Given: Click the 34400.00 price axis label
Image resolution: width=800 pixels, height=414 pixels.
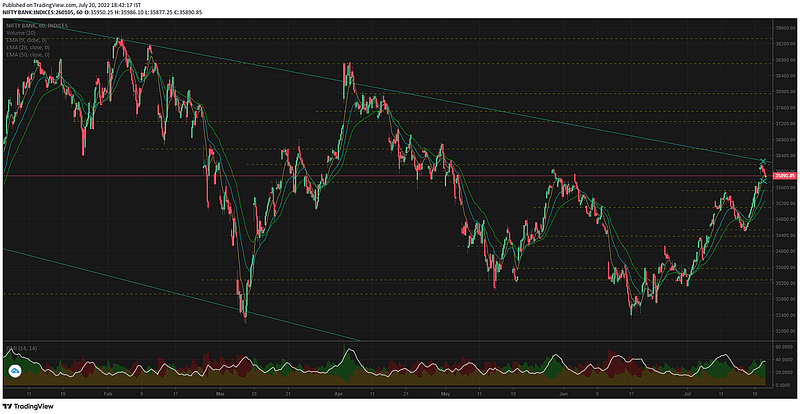Looking at the screenshot, I should (x=785, y=235).
